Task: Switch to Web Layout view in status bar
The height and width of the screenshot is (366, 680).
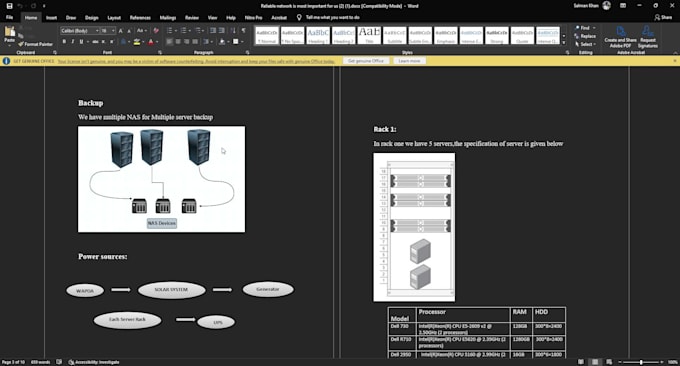Action: coord(609,362)
